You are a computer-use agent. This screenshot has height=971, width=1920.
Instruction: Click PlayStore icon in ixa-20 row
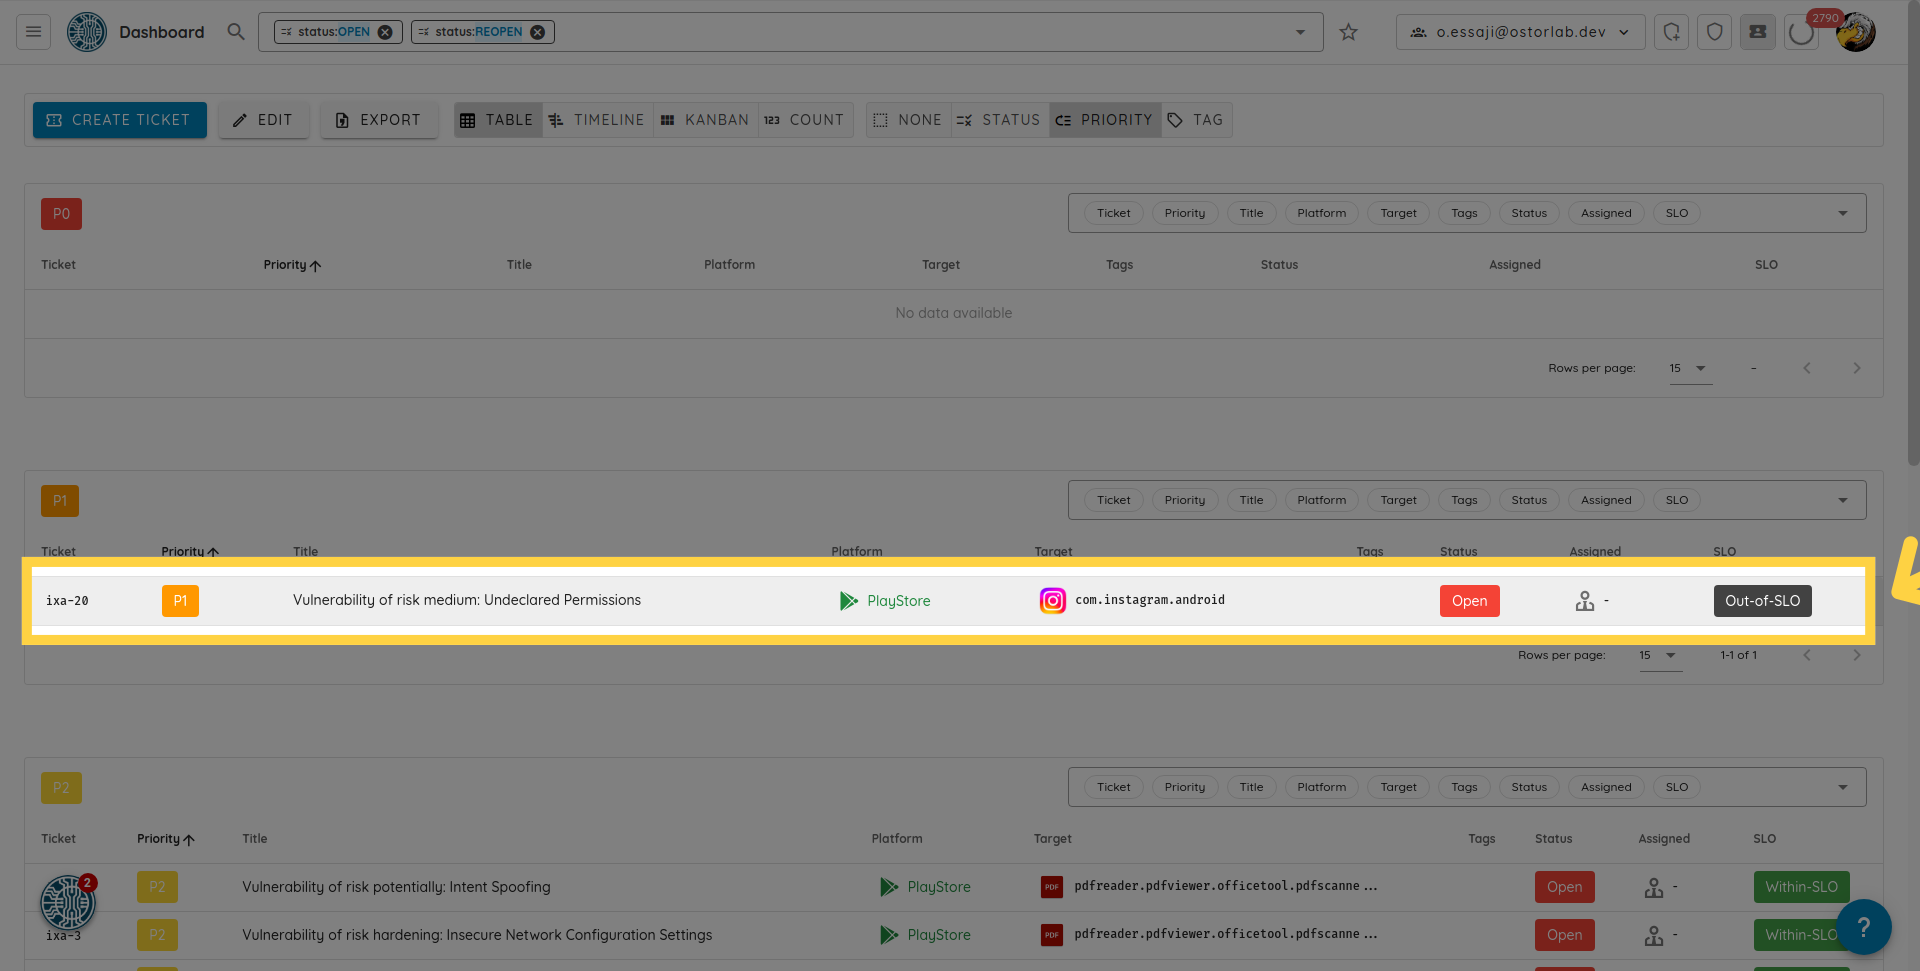[x=849, y=601]
